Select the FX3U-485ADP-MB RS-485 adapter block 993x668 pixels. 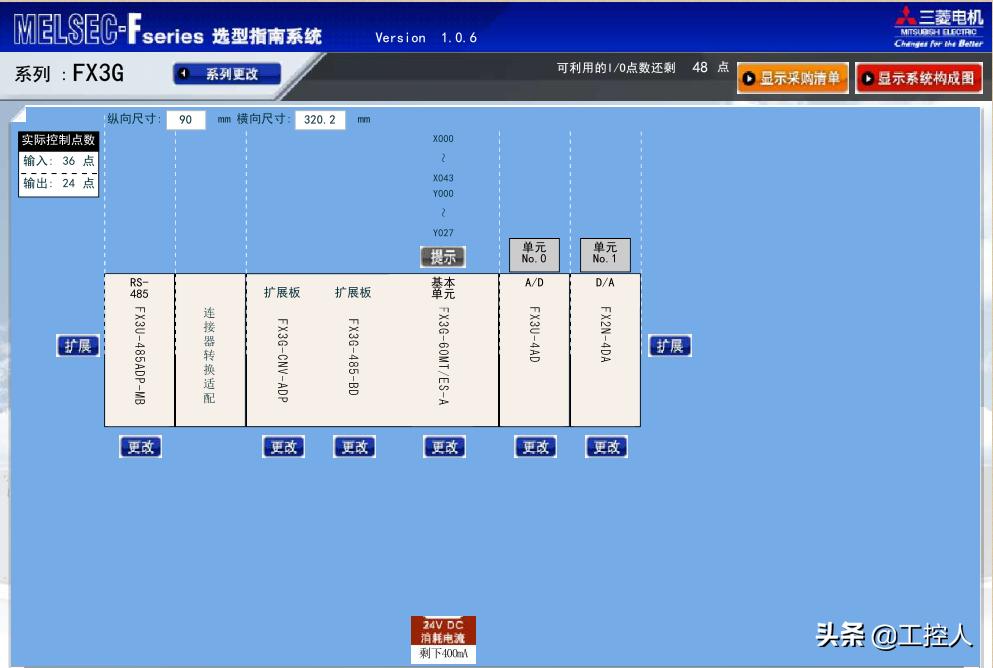point(140,350)
